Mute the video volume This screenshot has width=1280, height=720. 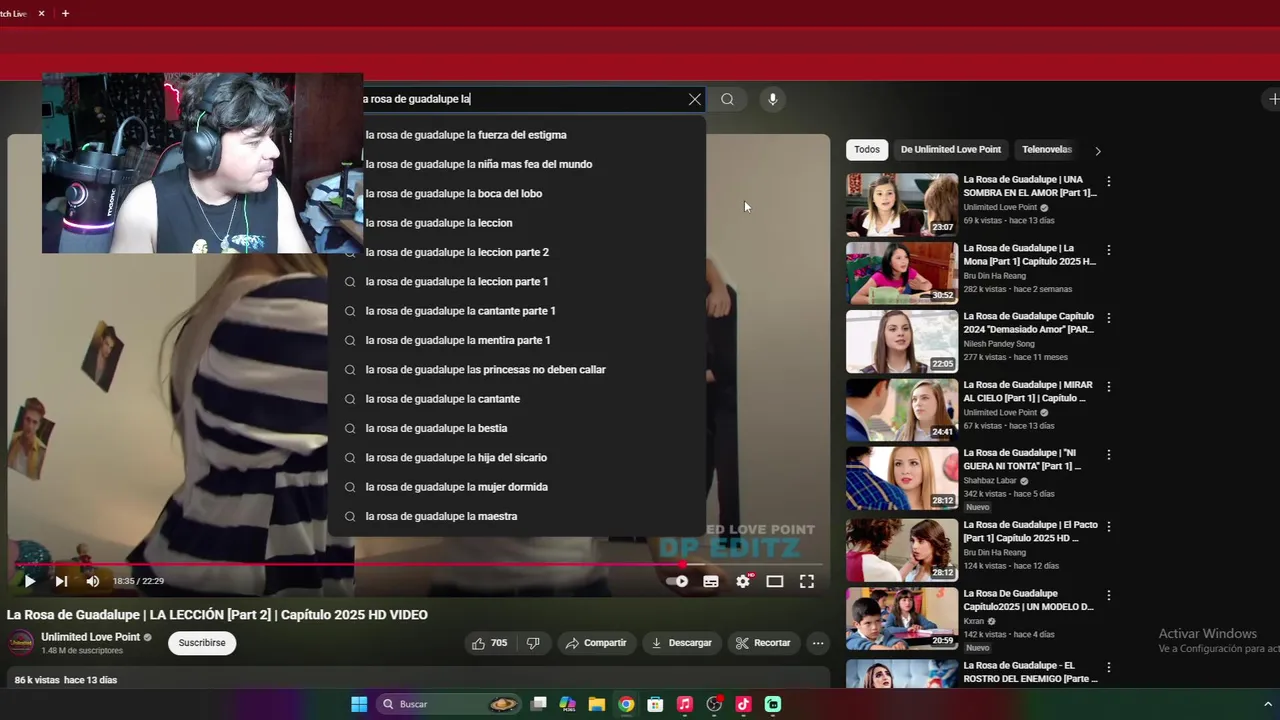93,581
